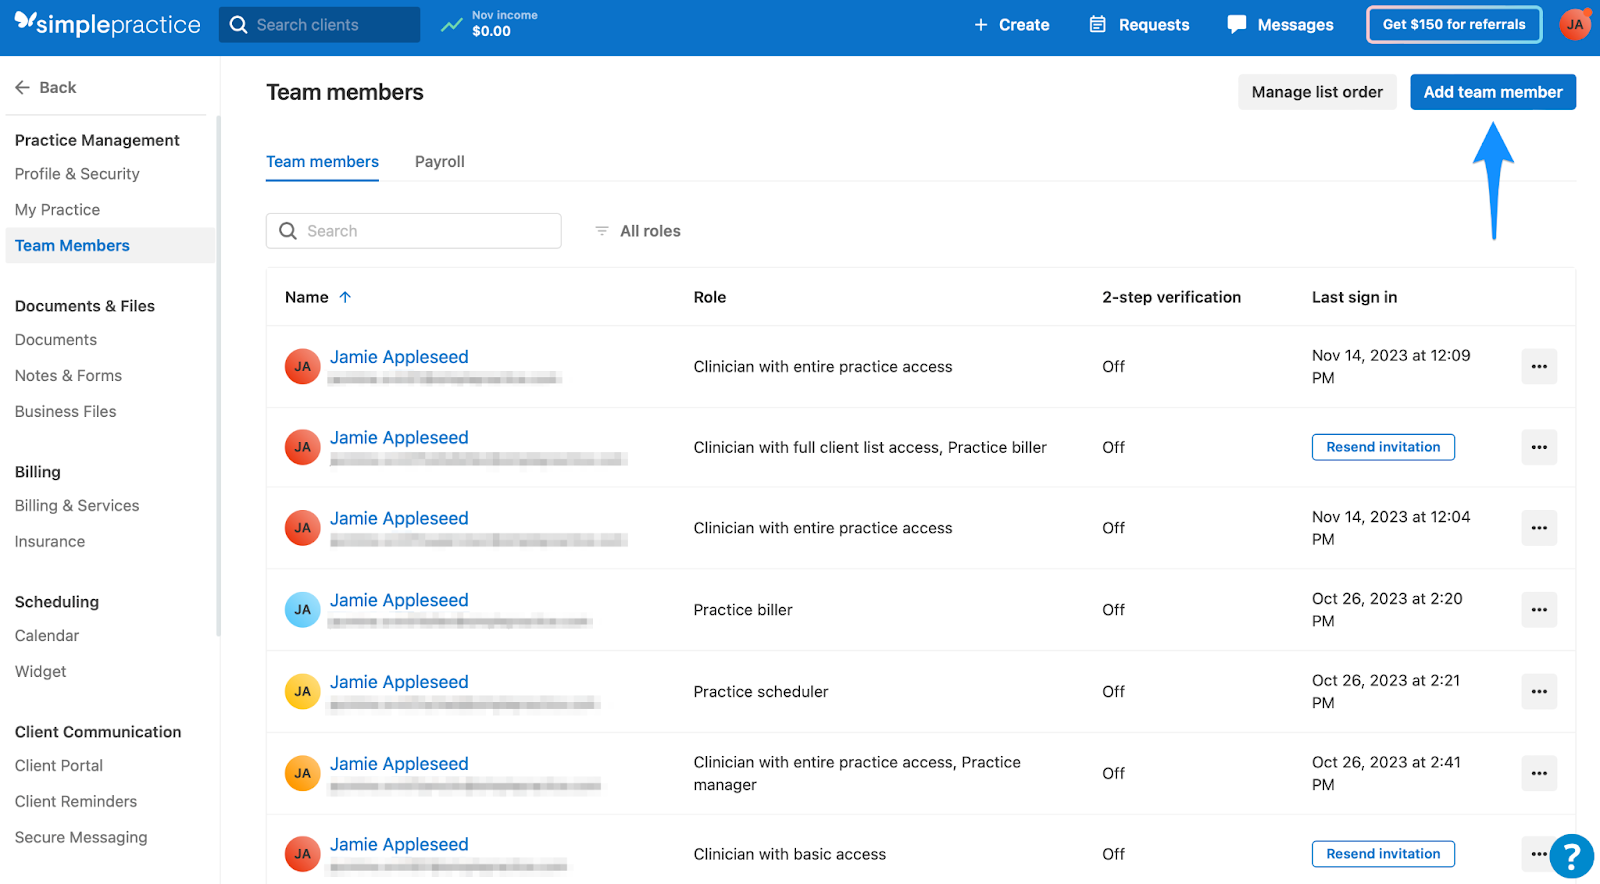Resend invitation to Practice biller clinician
1600x884 pixels.
tap(1382, 447)
